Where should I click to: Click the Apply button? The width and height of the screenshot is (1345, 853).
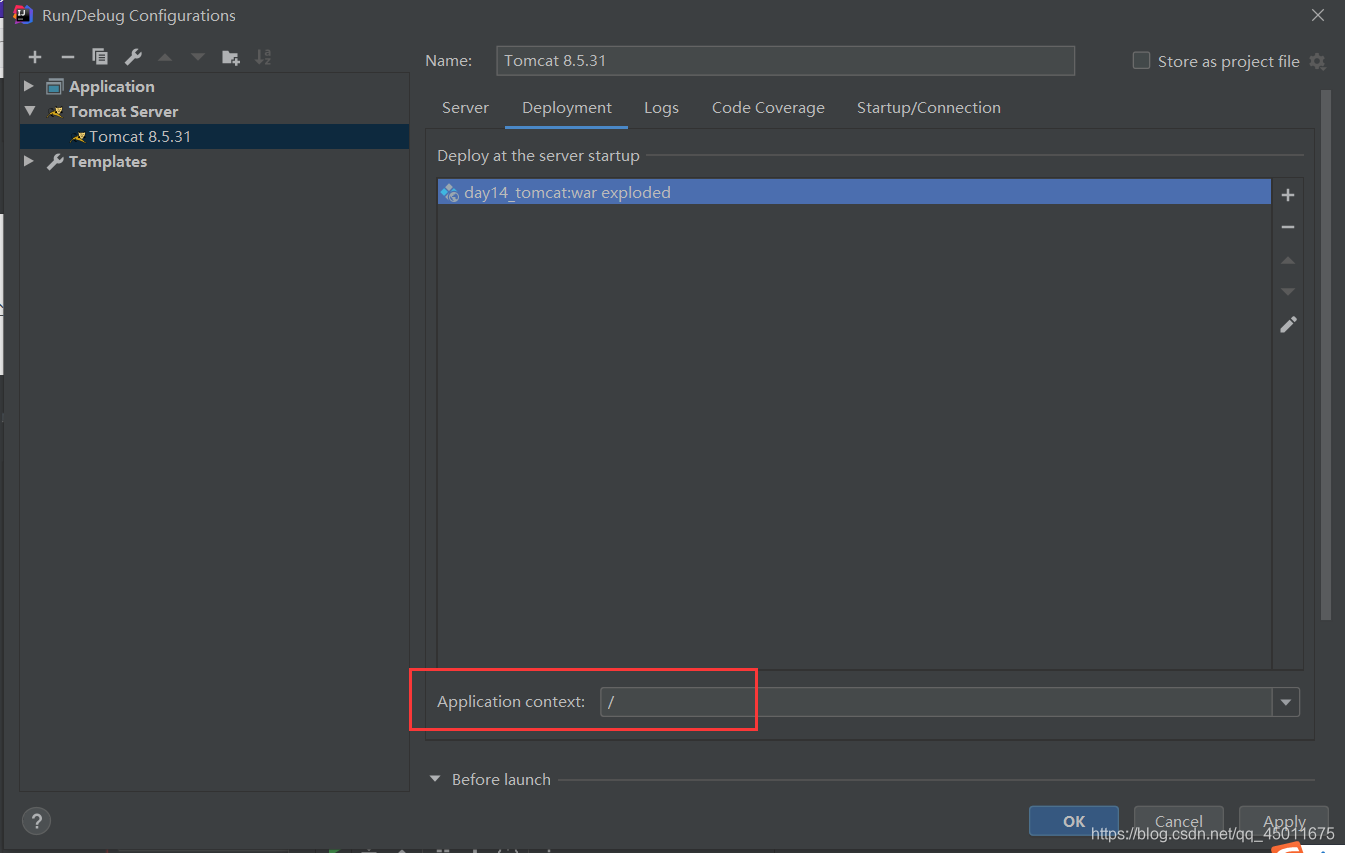pos(1284,821)
